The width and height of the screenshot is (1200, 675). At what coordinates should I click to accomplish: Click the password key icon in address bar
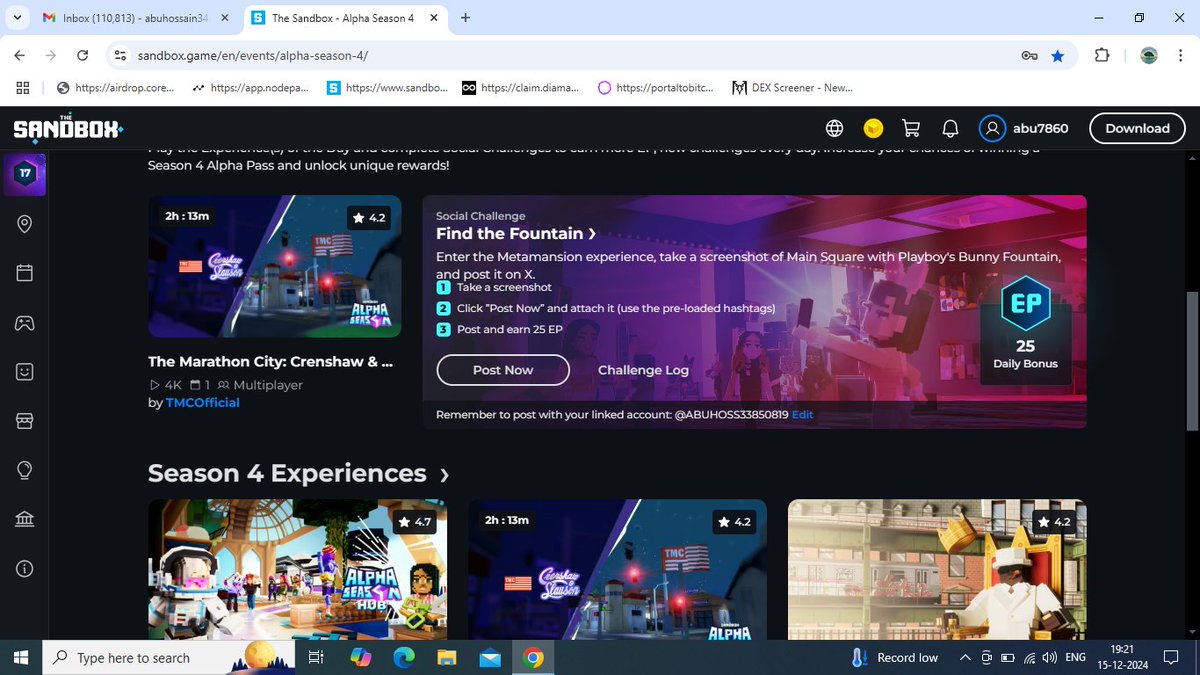1029,55
